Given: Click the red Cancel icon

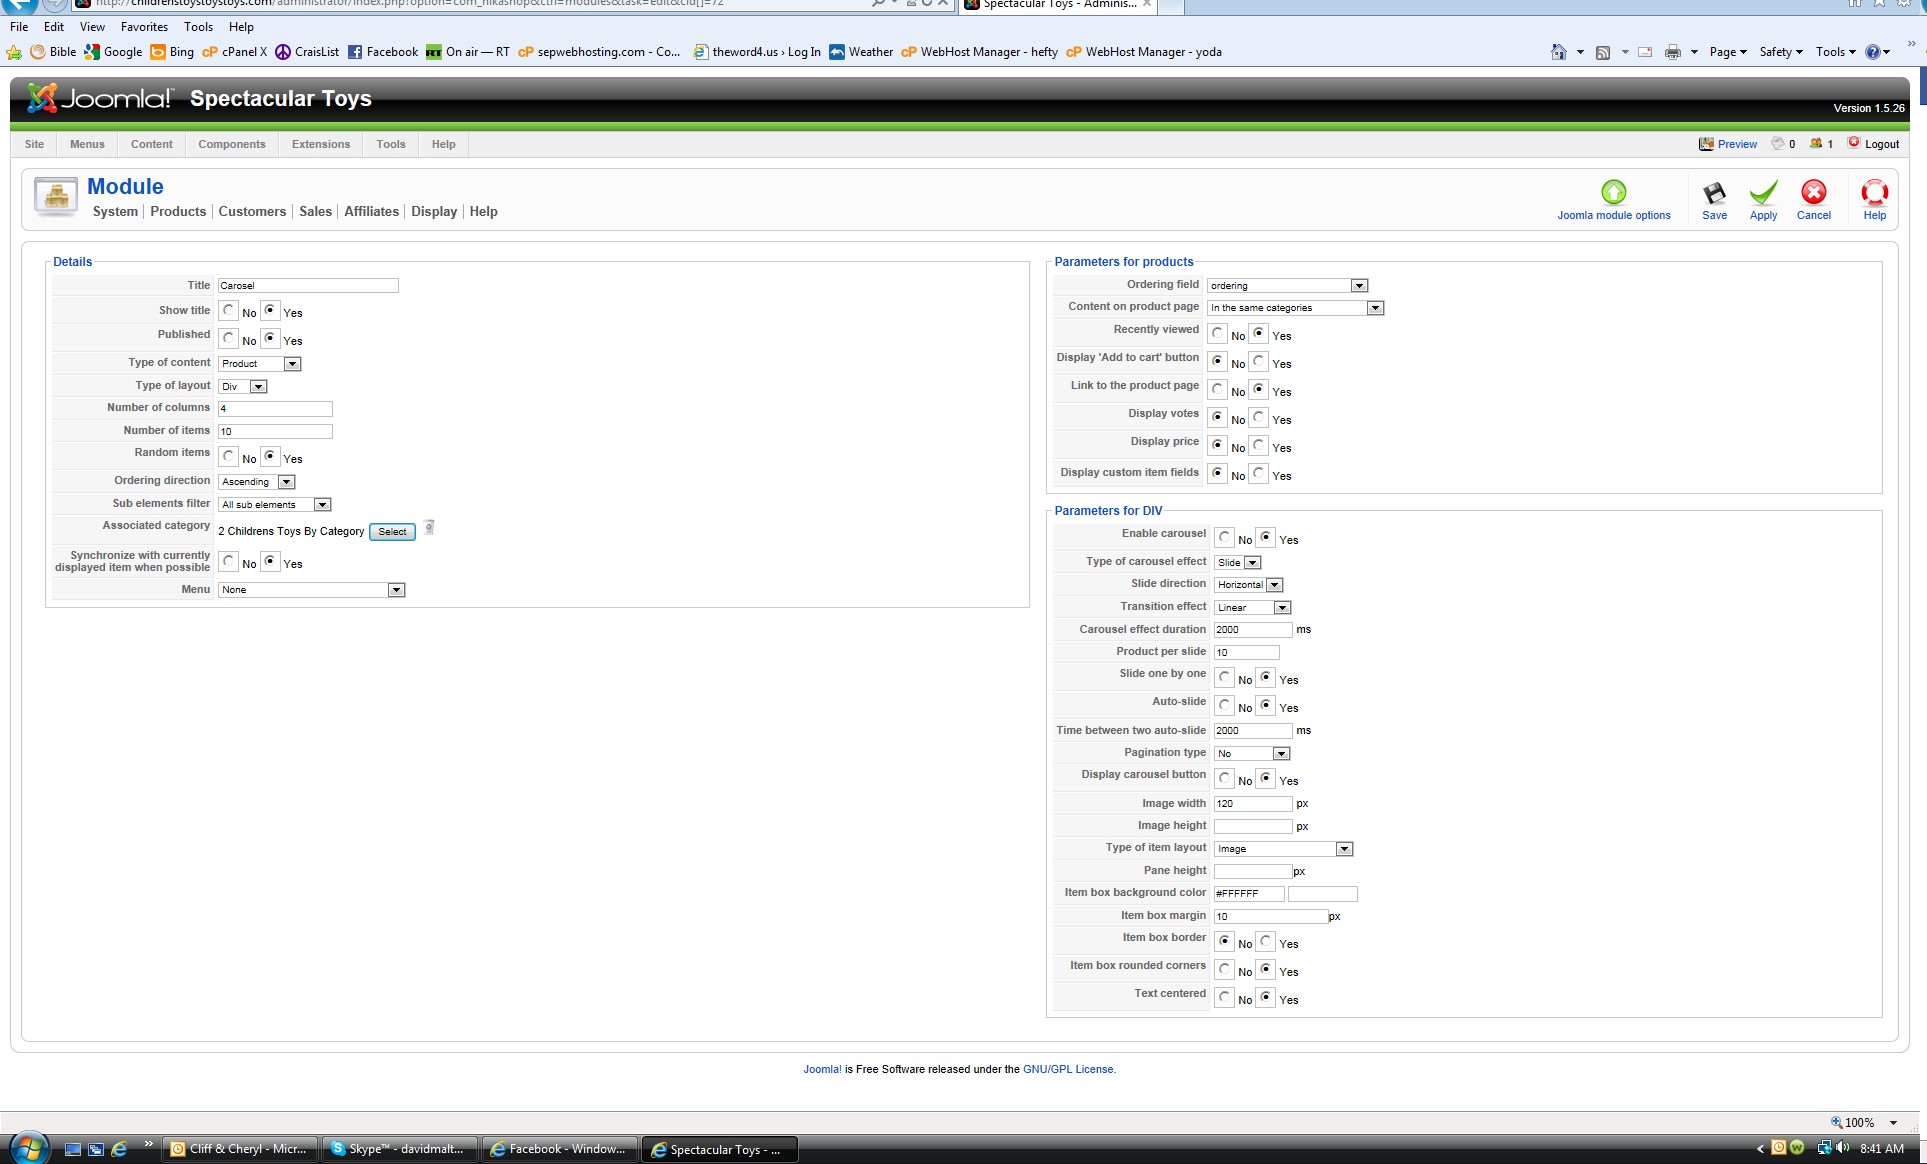Looking at the screenshot, I should [x=1813, y=193].
